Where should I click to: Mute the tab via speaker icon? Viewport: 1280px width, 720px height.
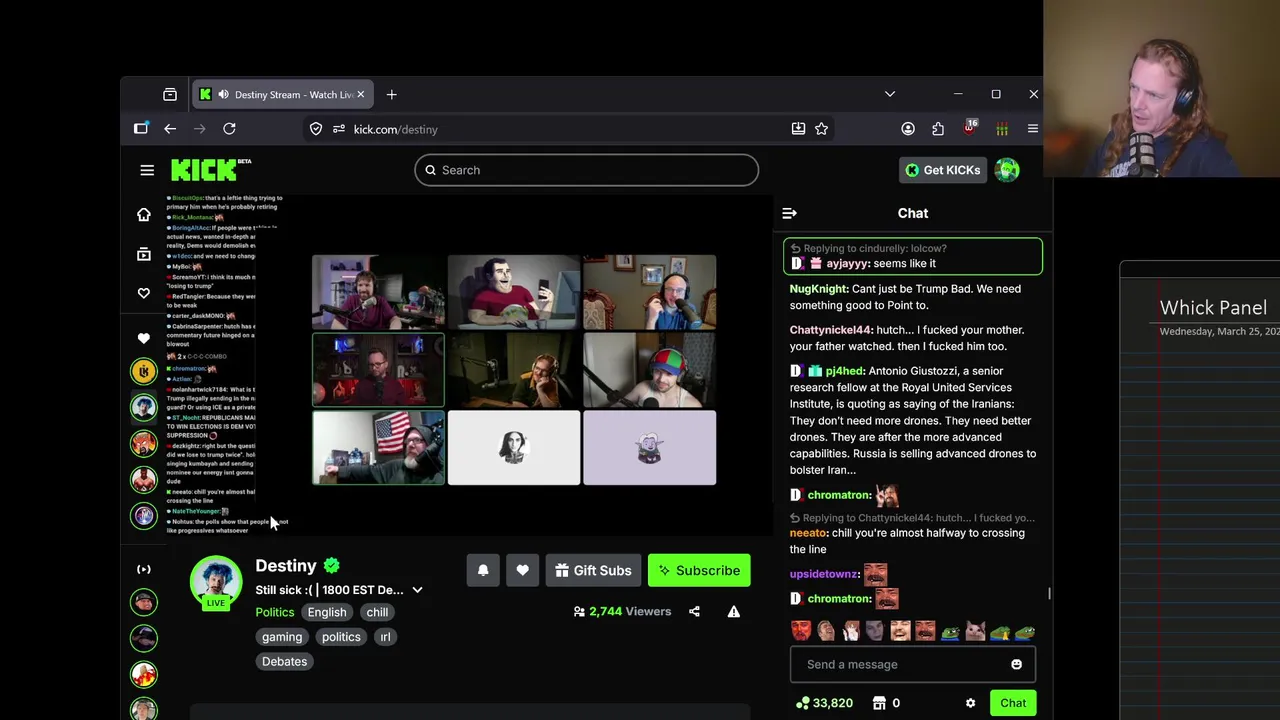(223, 95)
